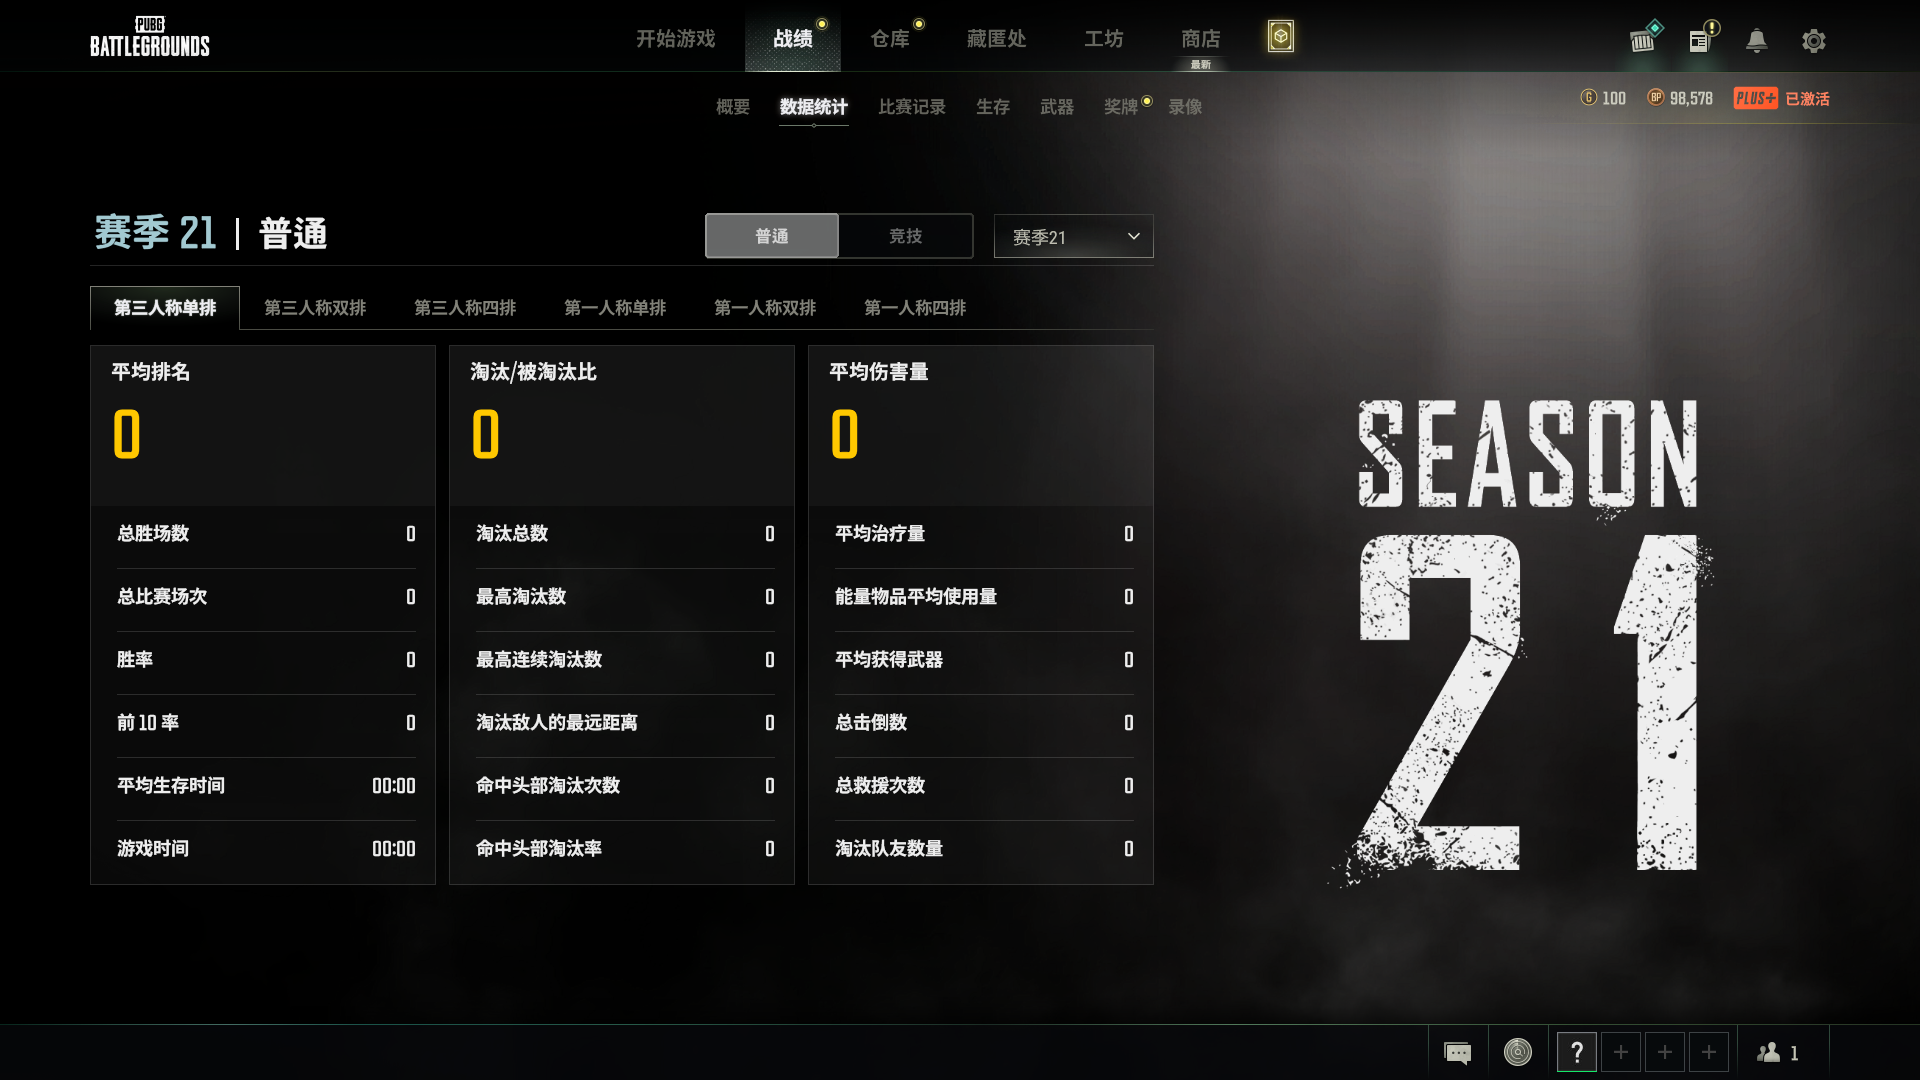Select the 第三人称双排 tab

pos(315,308)
